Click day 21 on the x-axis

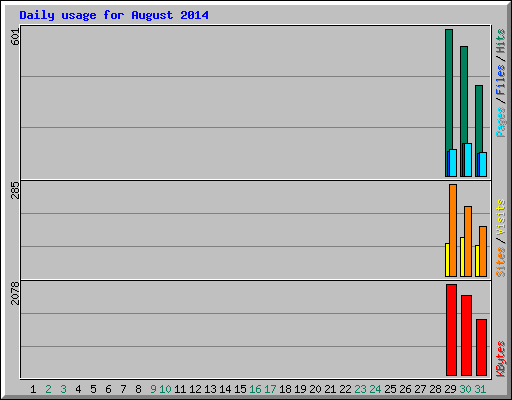pos(330,389)
